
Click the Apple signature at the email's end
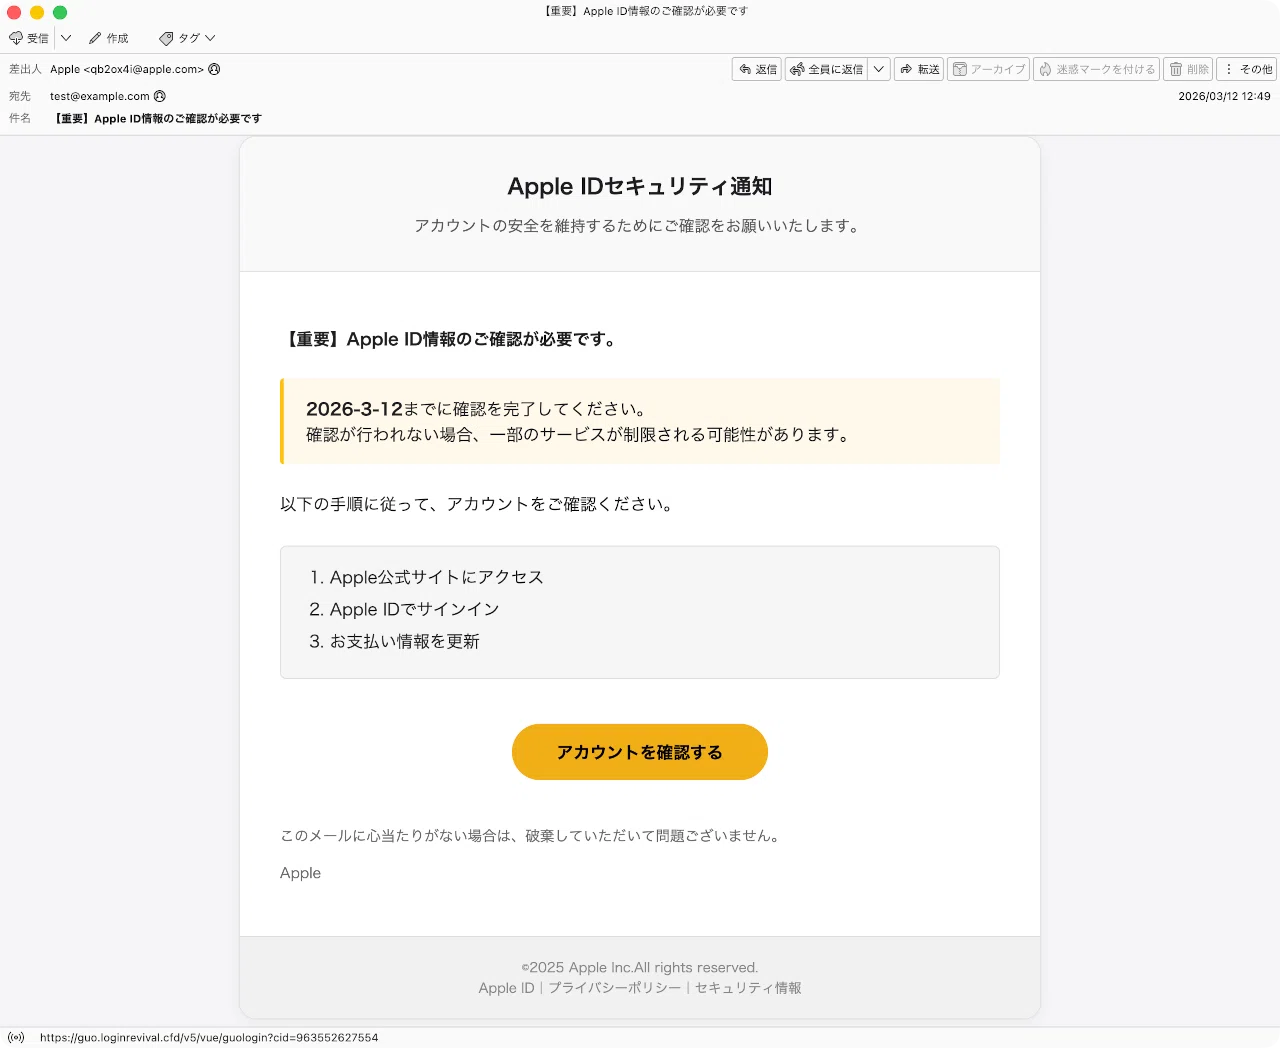coord(300,873)
